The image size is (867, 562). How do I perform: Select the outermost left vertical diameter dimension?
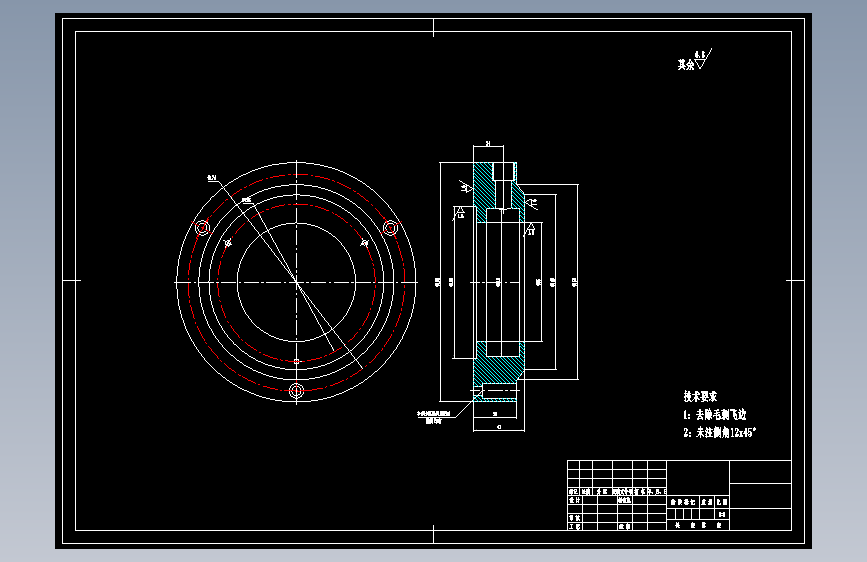[x=437, y=282]
